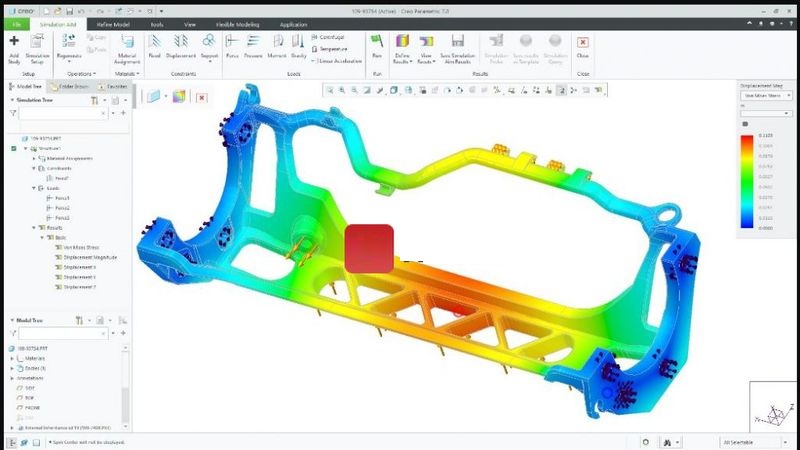
Task: Click Linear Acceleration load option
Action: click(x=336, y=61)
